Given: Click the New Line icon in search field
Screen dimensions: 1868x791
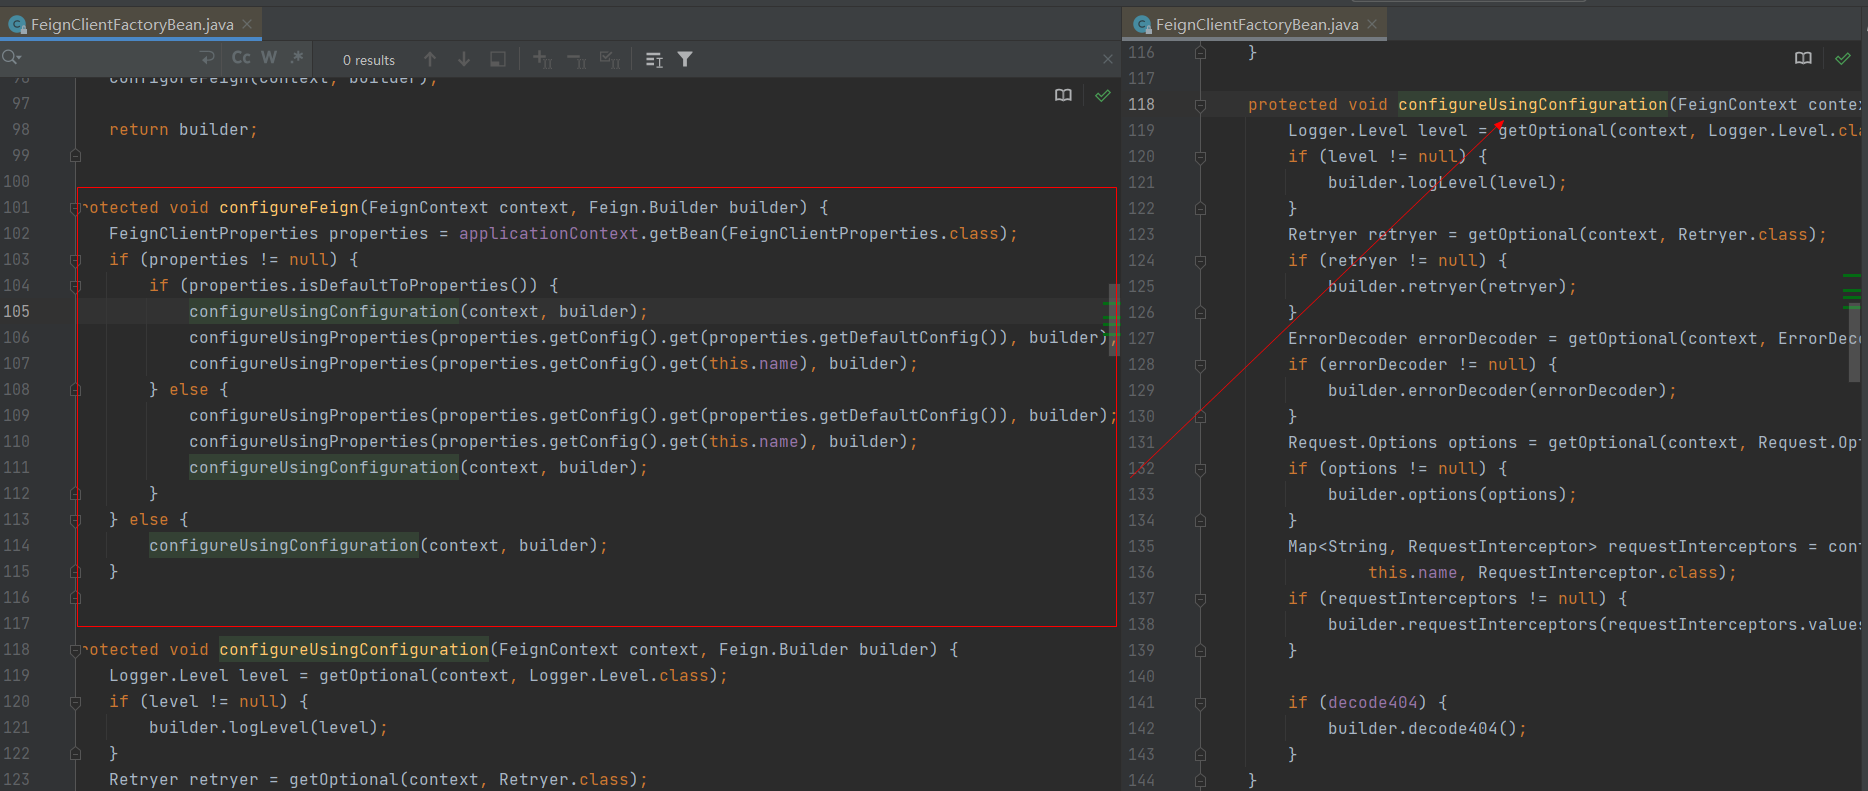Looking at the screenshot, I should click(x=207, y=58).
